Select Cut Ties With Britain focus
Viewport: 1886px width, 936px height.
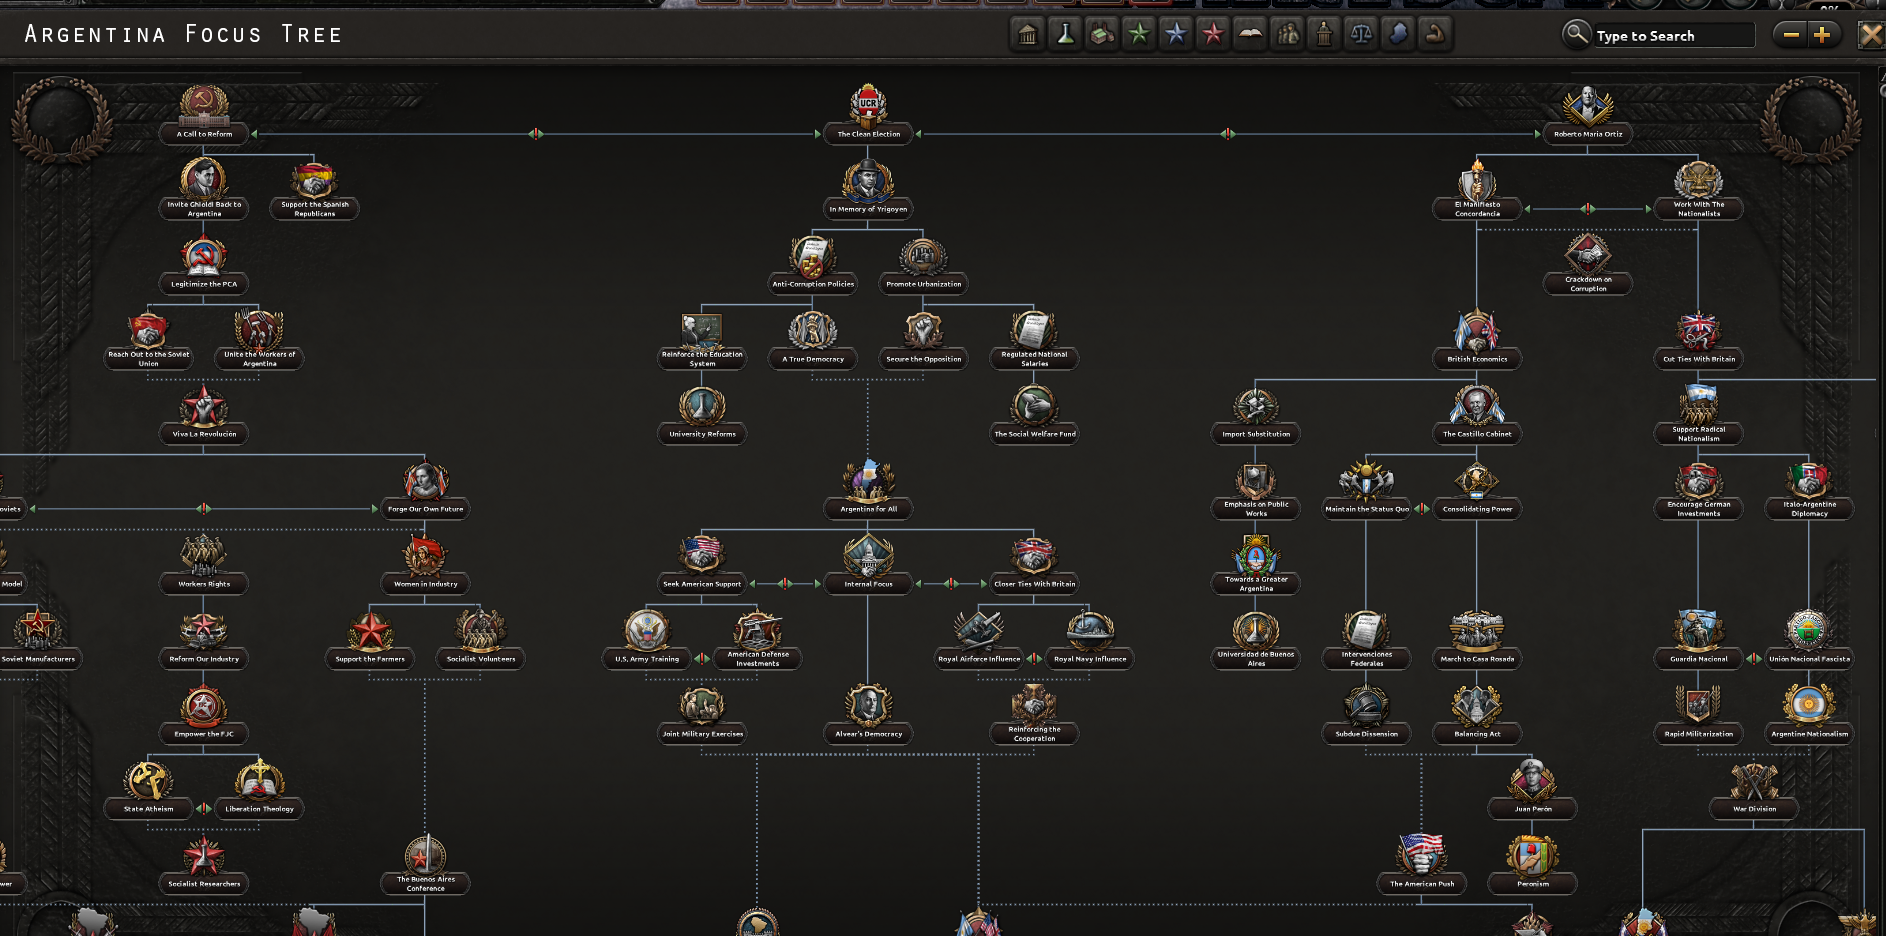pos(1699,339)
